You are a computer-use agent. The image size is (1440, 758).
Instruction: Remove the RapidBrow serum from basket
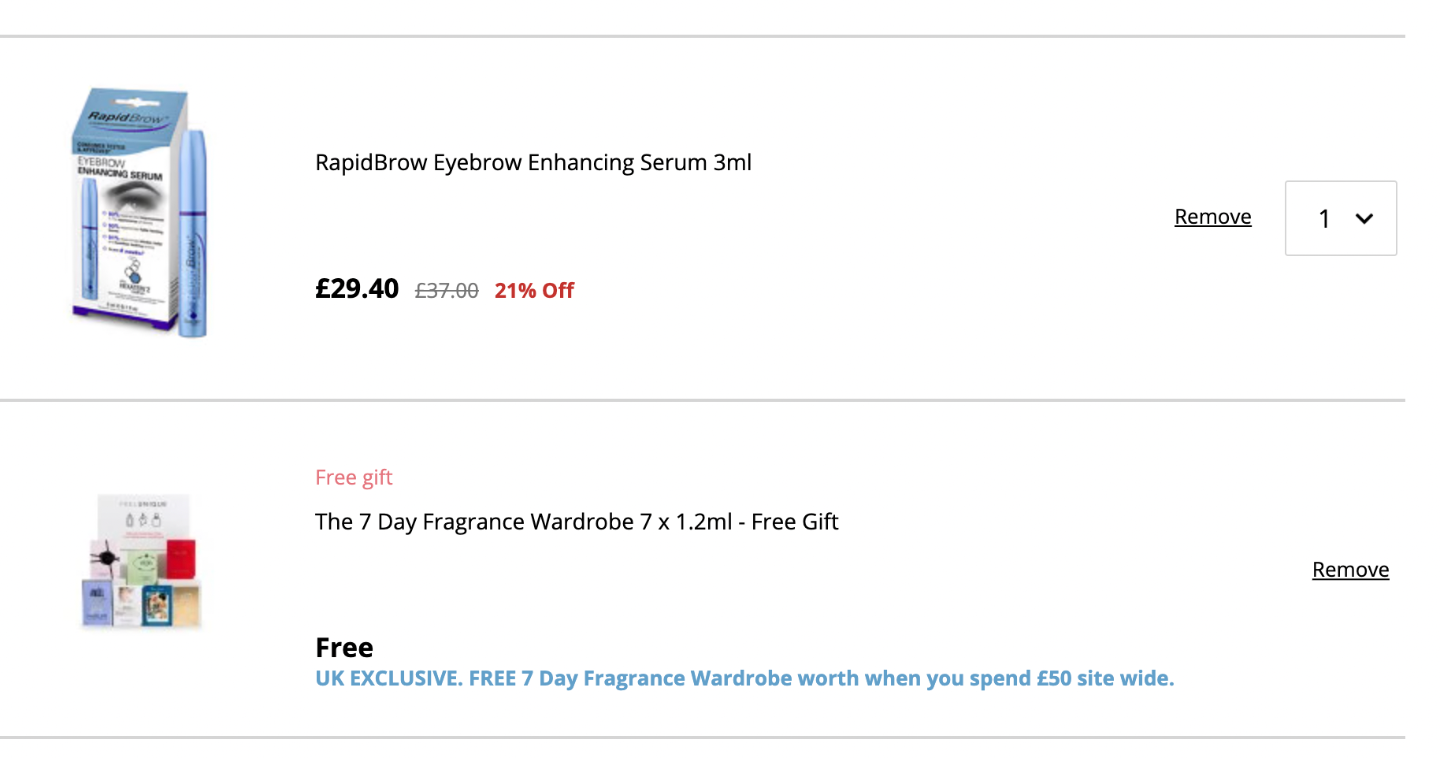point(1212,217)
